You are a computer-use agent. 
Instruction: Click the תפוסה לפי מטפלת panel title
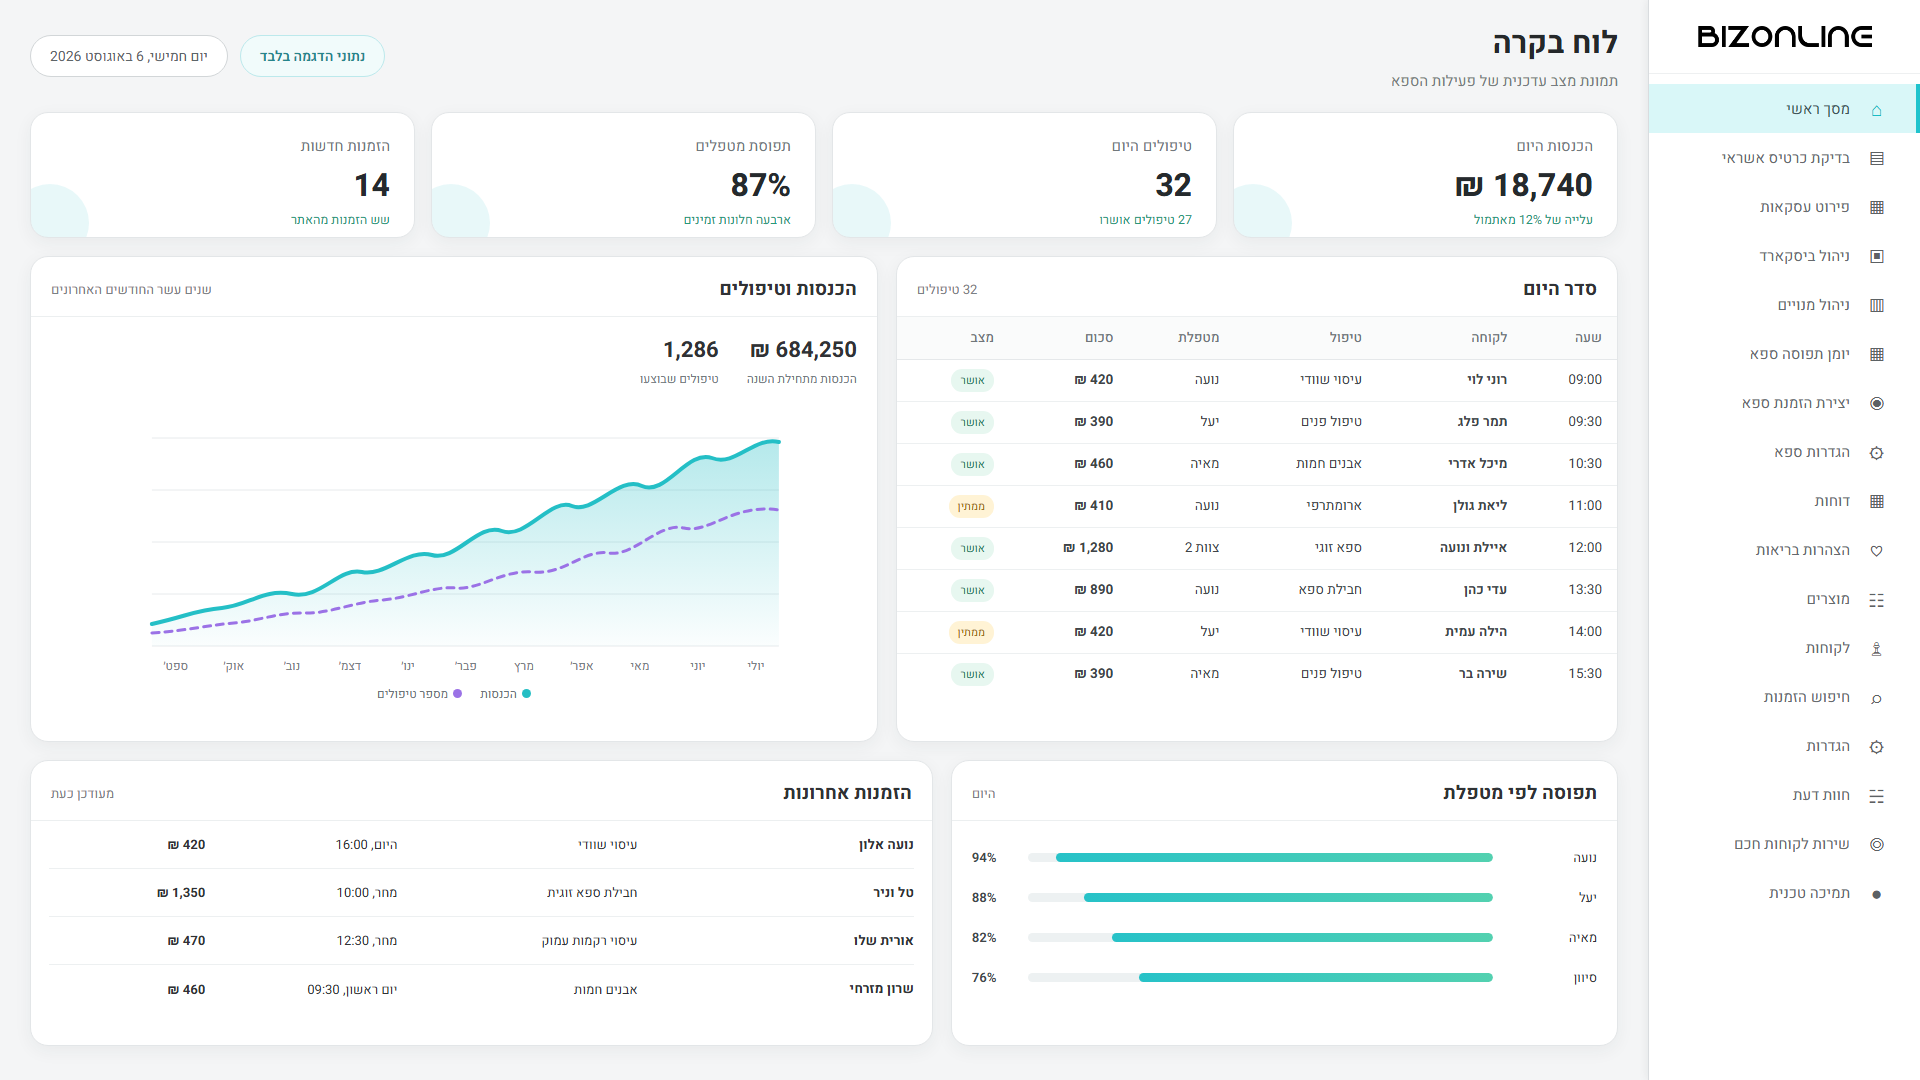1520,793
